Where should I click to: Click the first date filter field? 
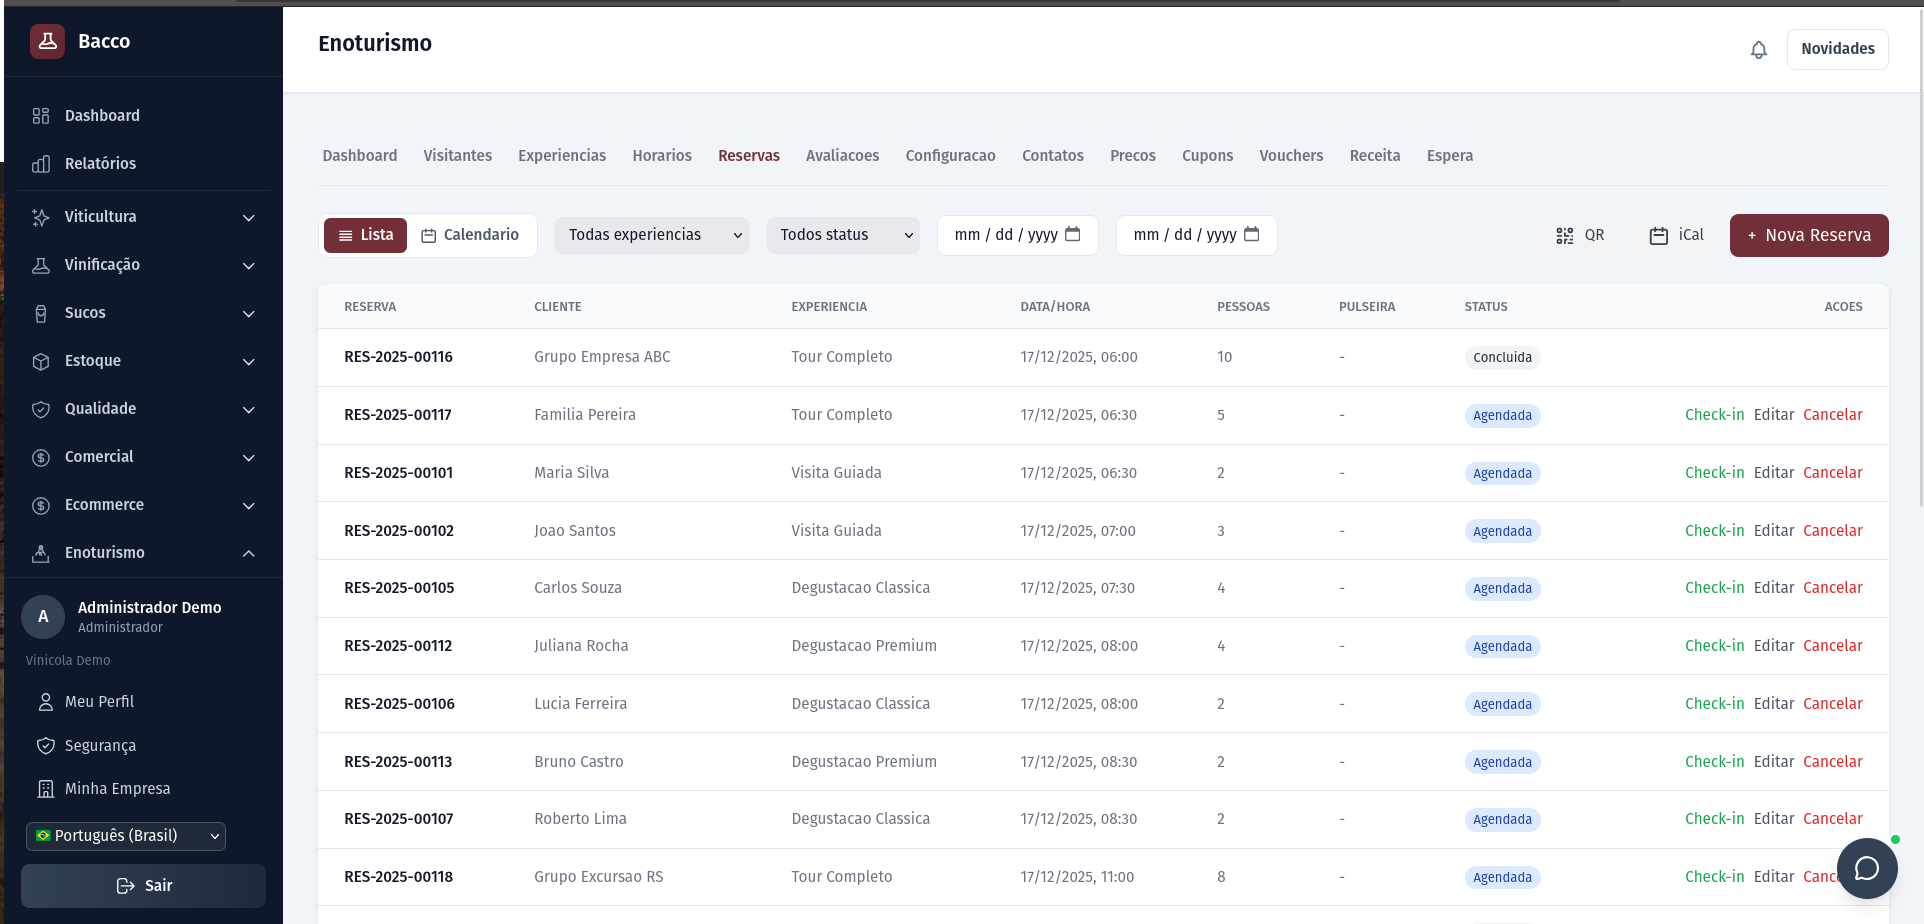1016,235
